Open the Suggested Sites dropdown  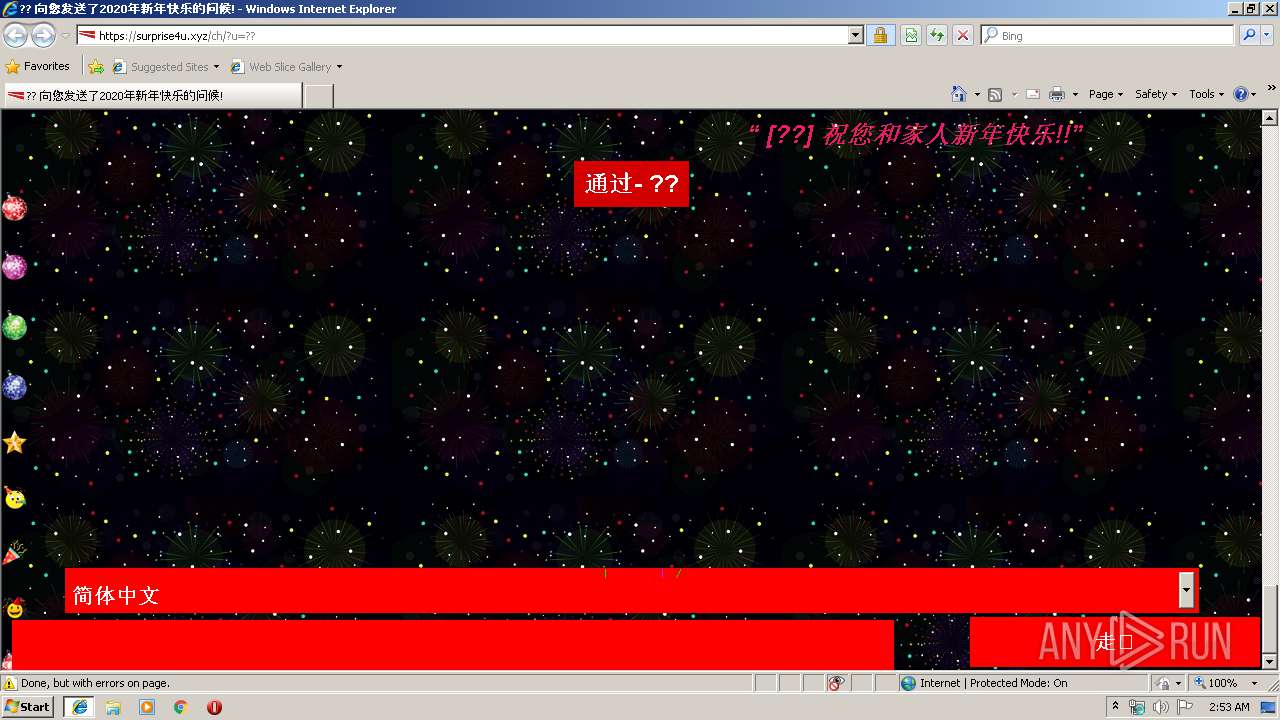pos(216,67)
